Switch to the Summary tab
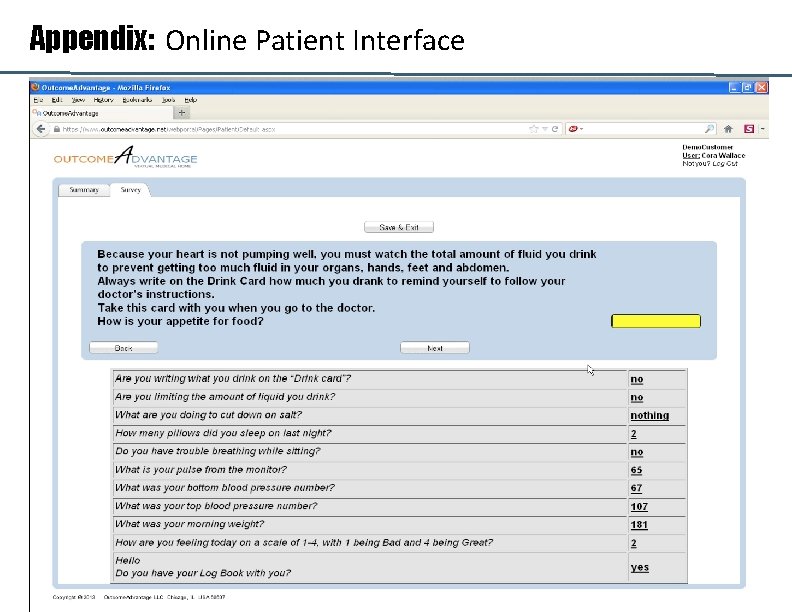The height and width of the screenshot is (612, 792). [84, 190]
